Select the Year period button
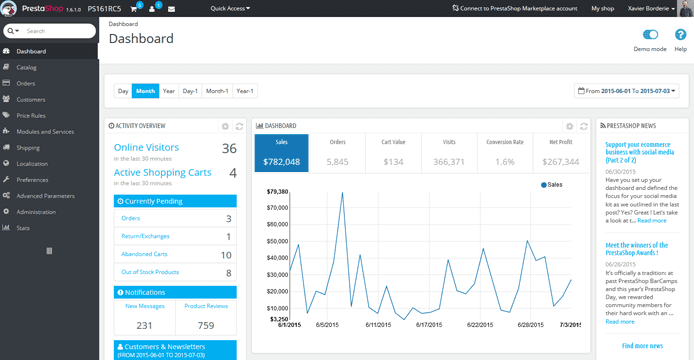694x360 pixels. point(169,91)
